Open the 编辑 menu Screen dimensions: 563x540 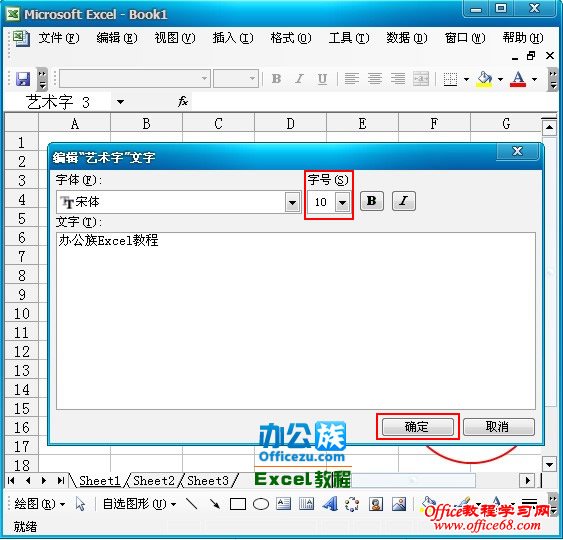click(x=117, y=38)
